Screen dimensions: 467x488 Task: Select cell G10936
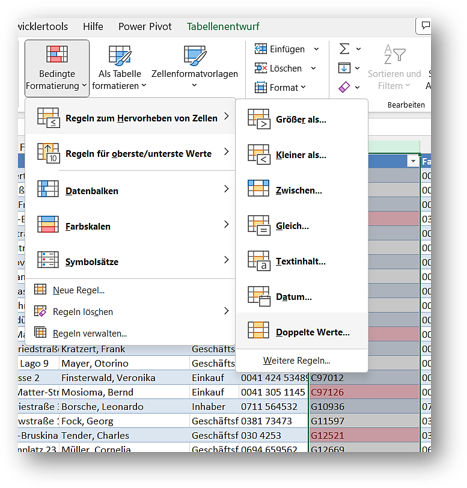364,407
